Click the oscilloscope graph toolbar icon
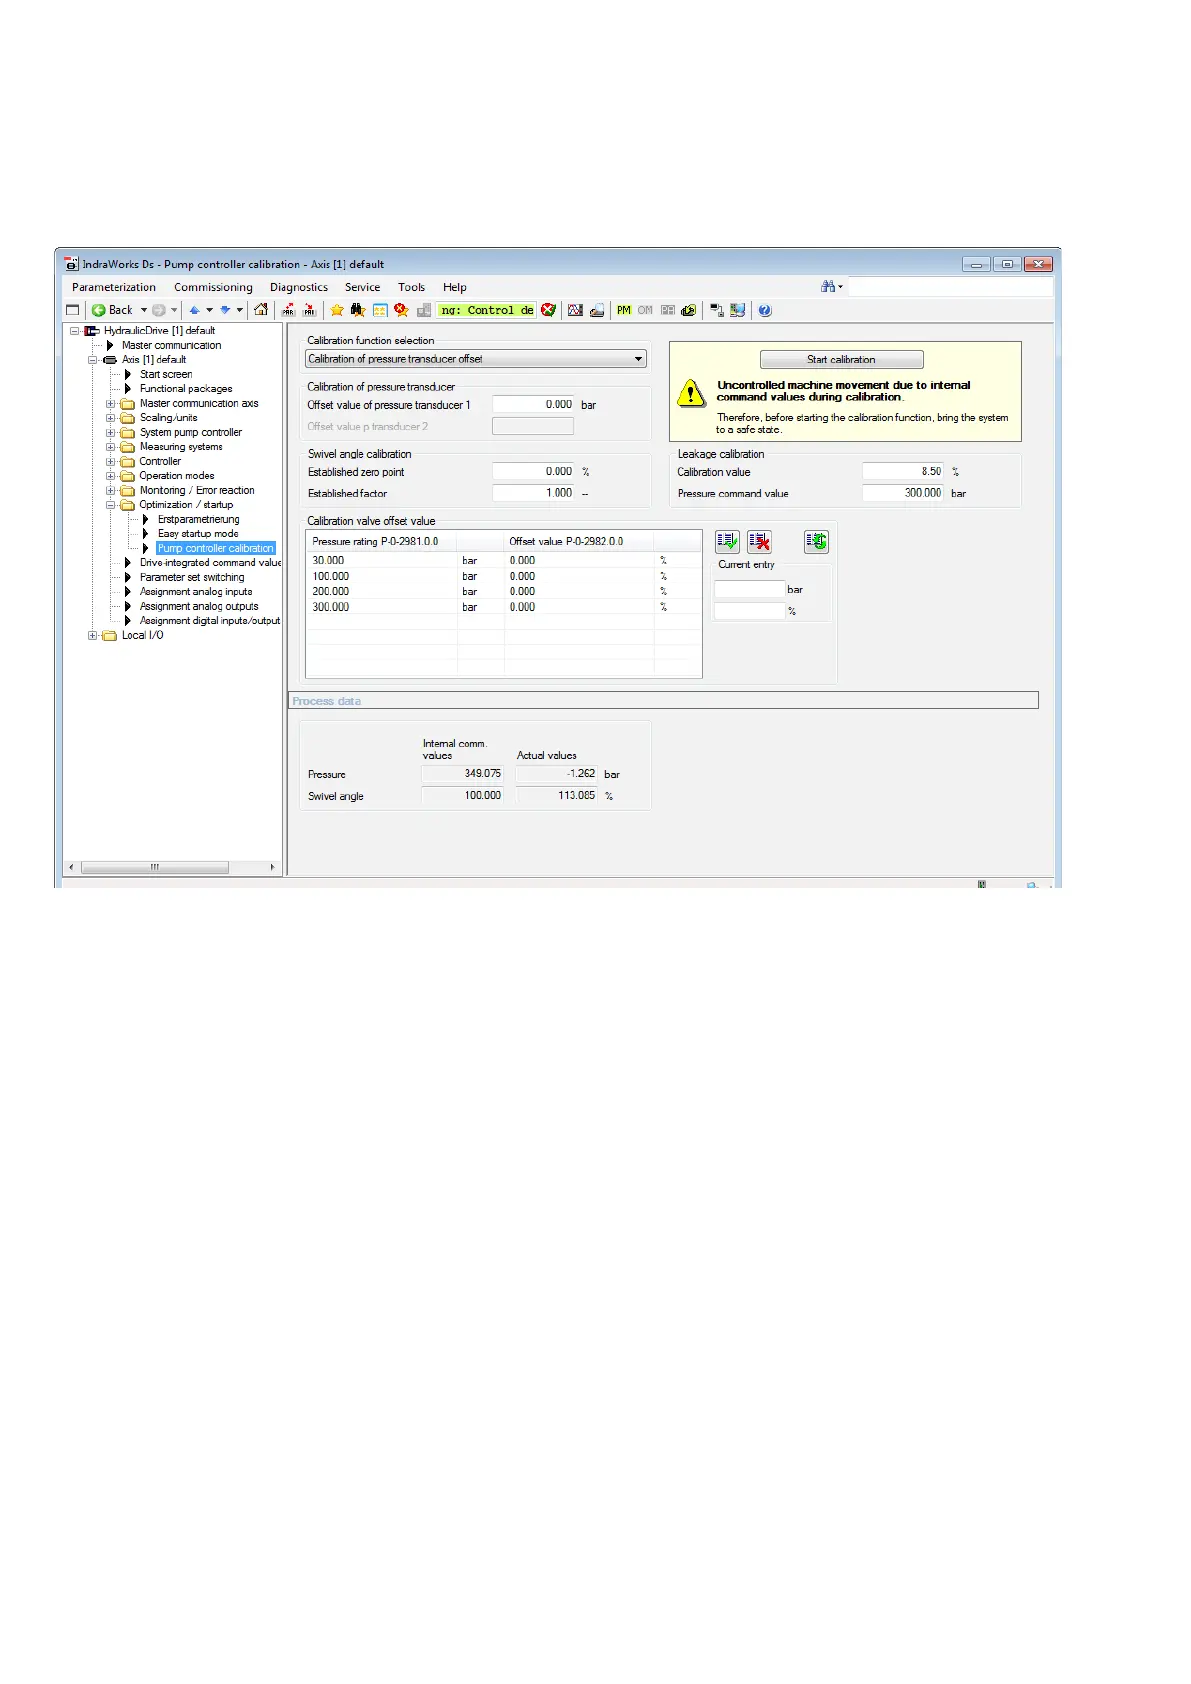The image size is (1191, 1684). click(x=575, y=310)
